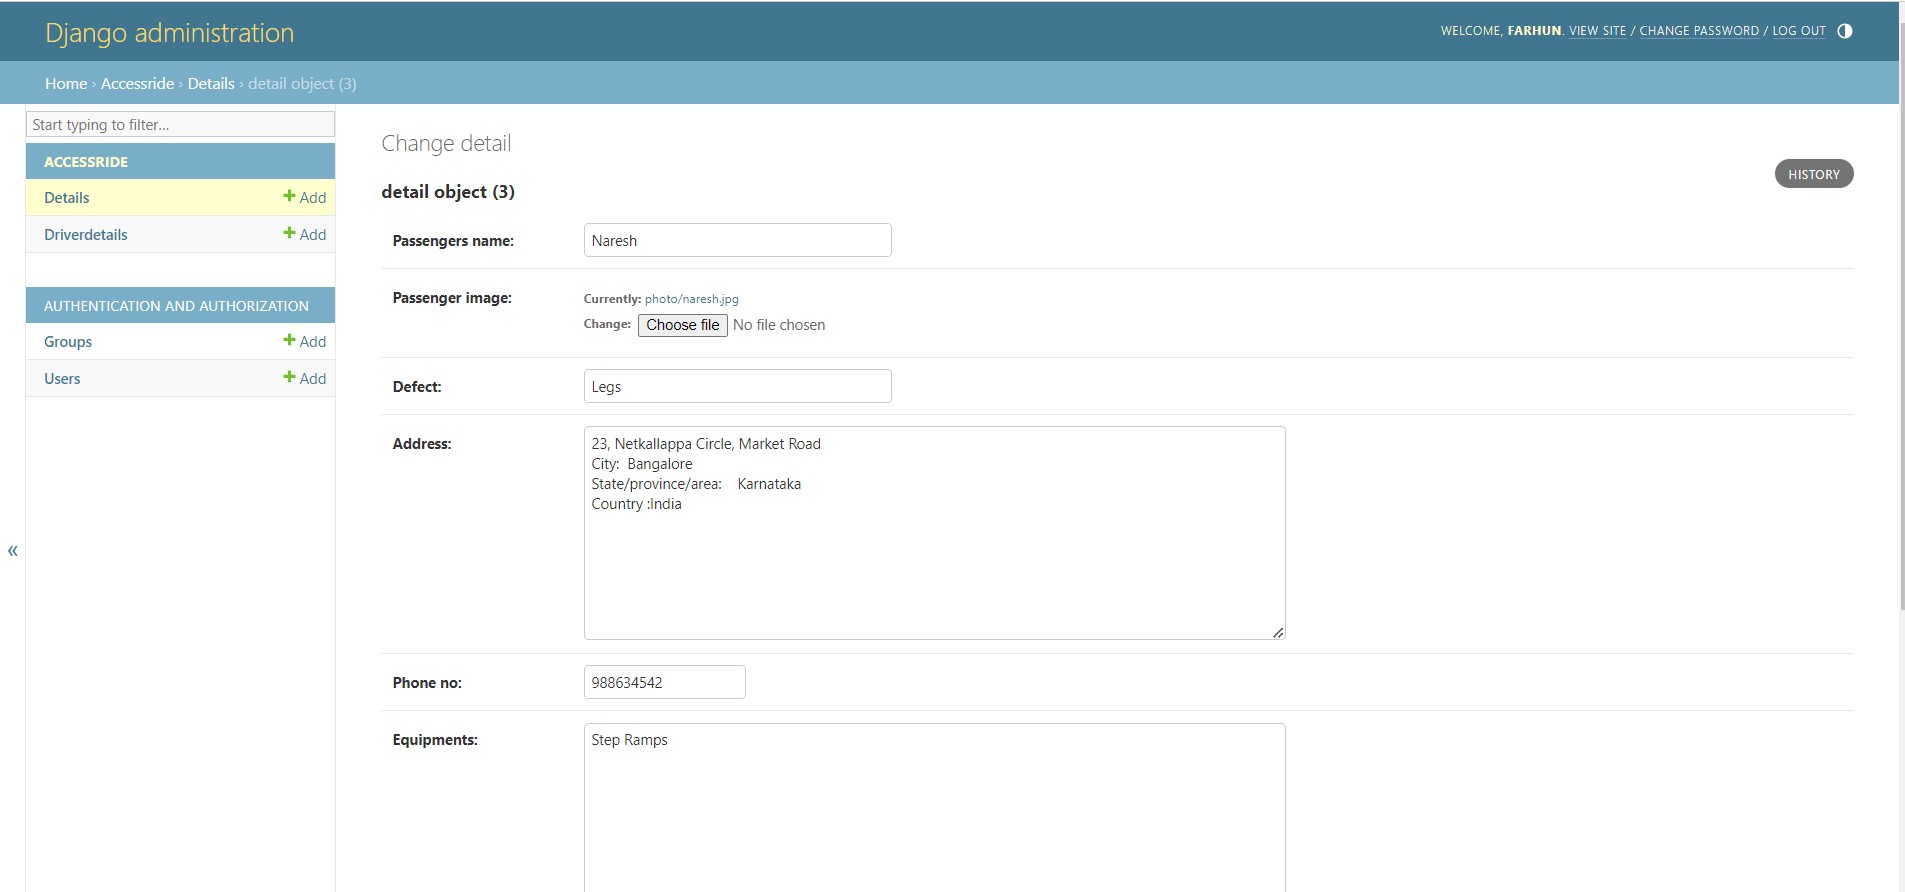Click Authentication and Authorization header
Viewport: 1905px width, 892px height.
[x=176, y=305]
